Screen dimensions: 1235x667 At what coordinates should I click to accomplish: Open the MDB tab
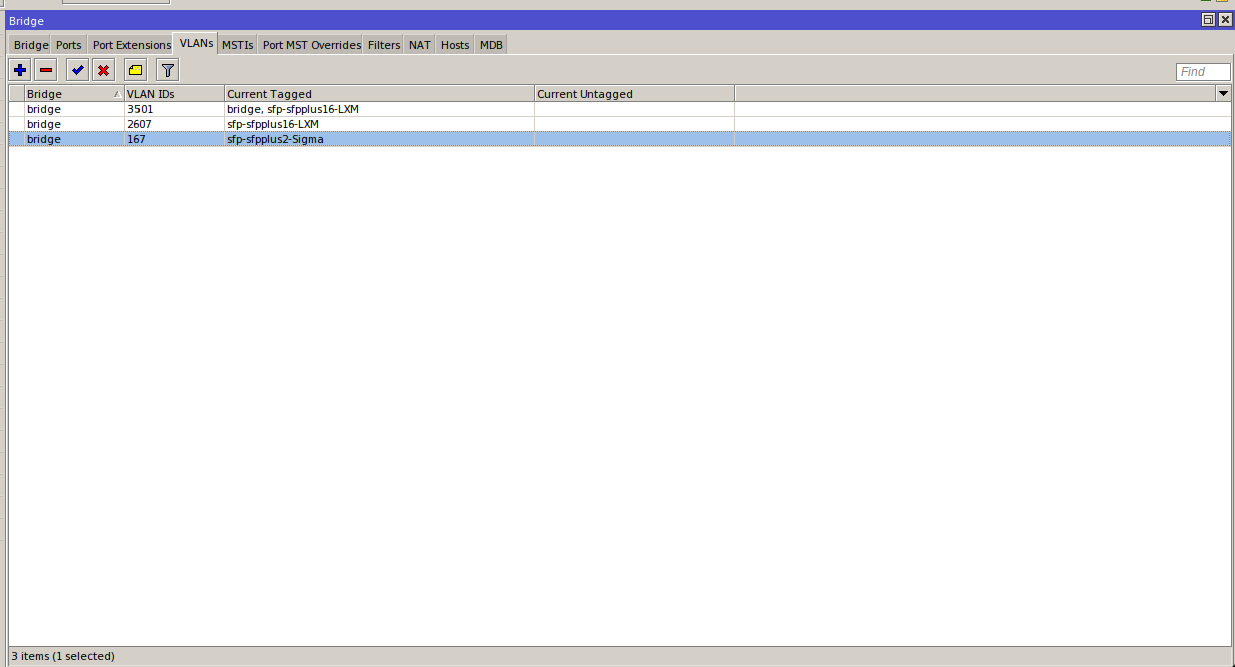[491, 45]
